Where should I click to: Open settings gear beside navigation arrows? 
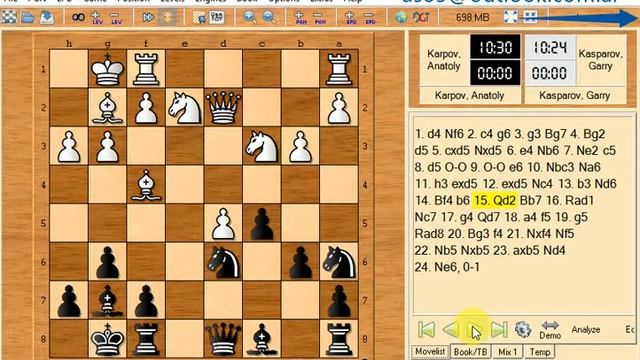(x=523, y=330)
